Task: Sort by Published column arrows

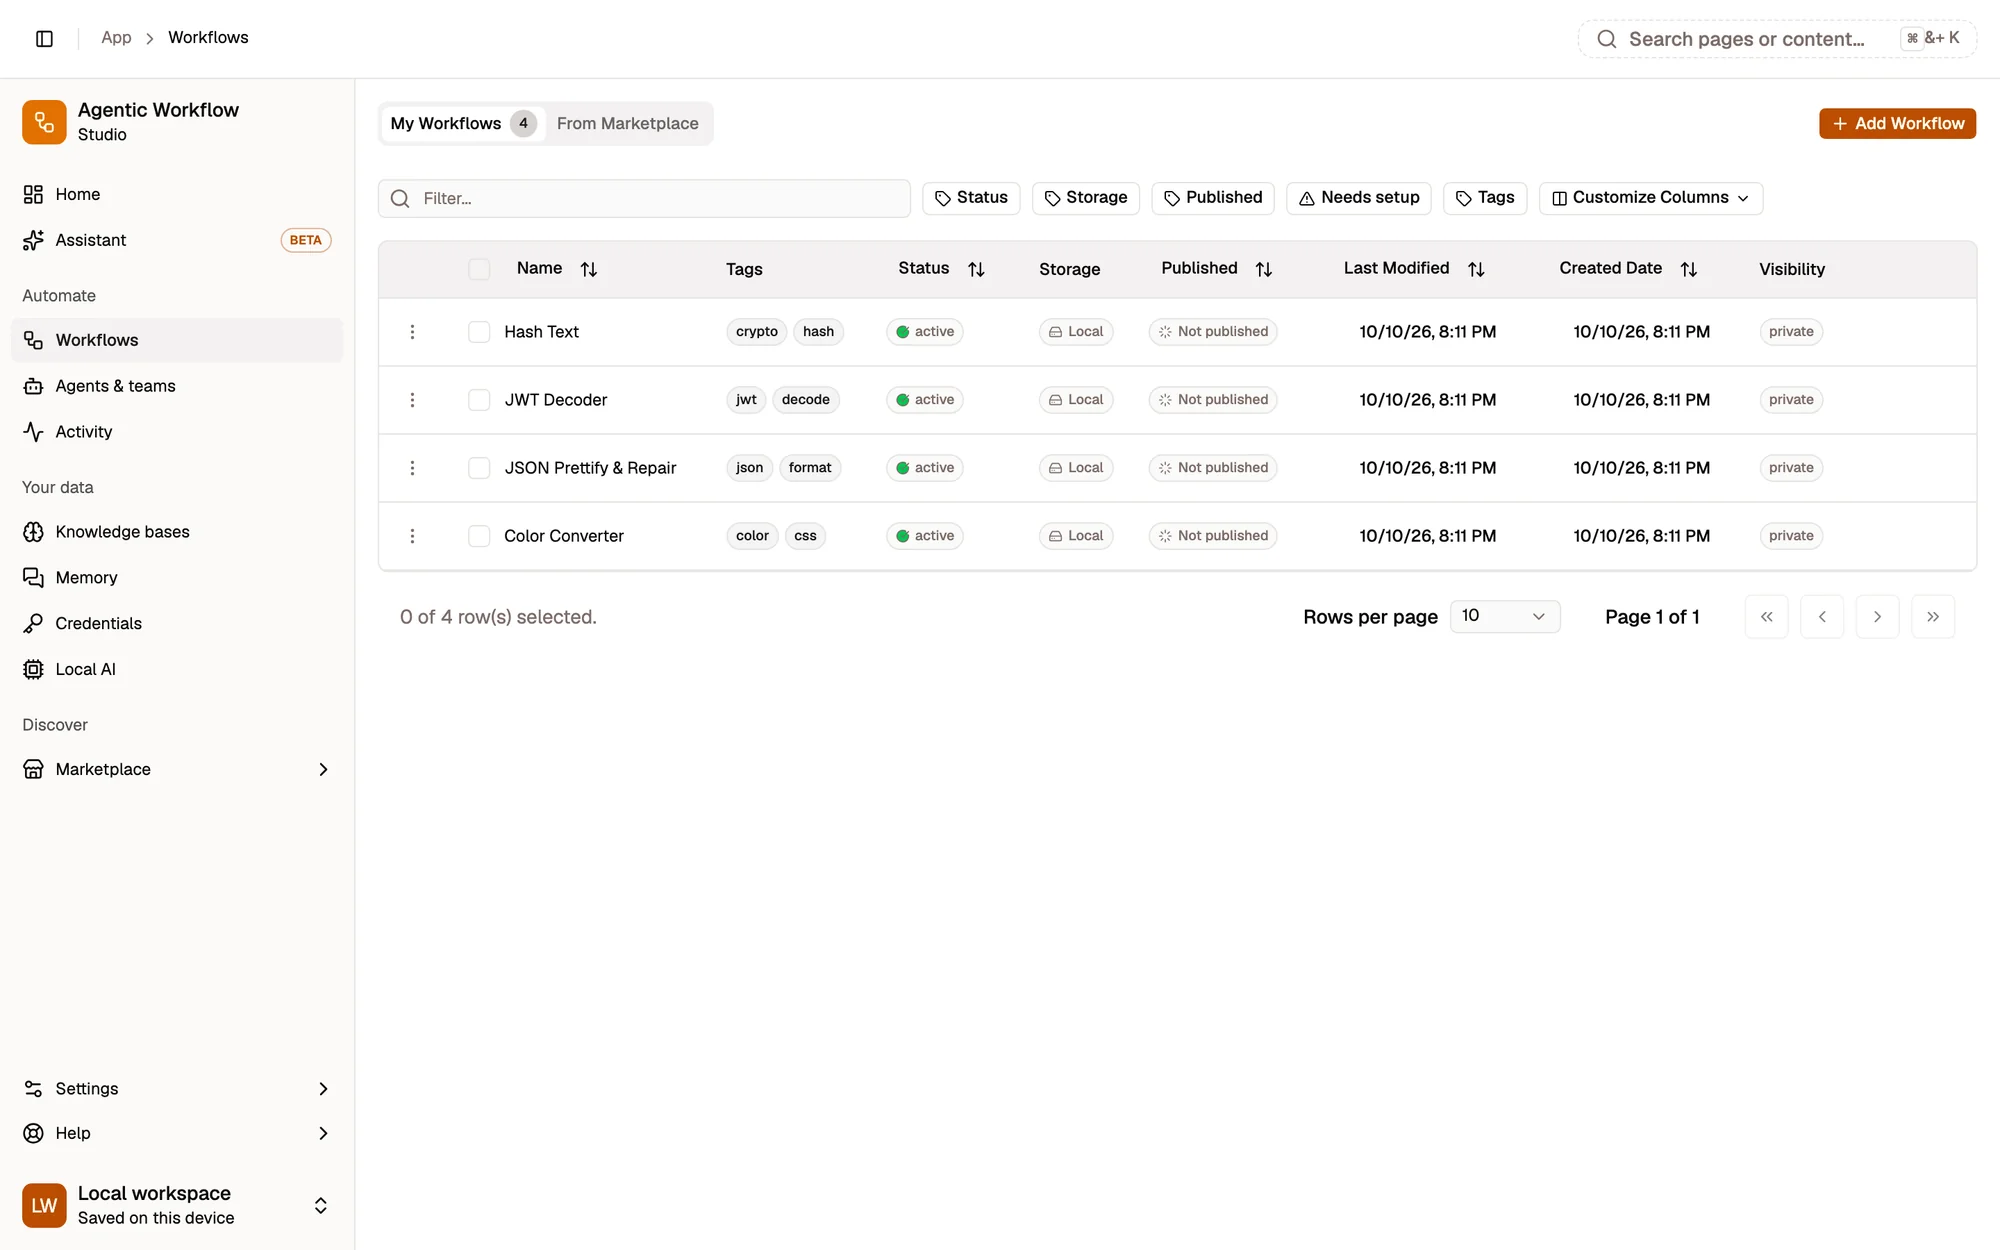Action: click(1264, 269)
